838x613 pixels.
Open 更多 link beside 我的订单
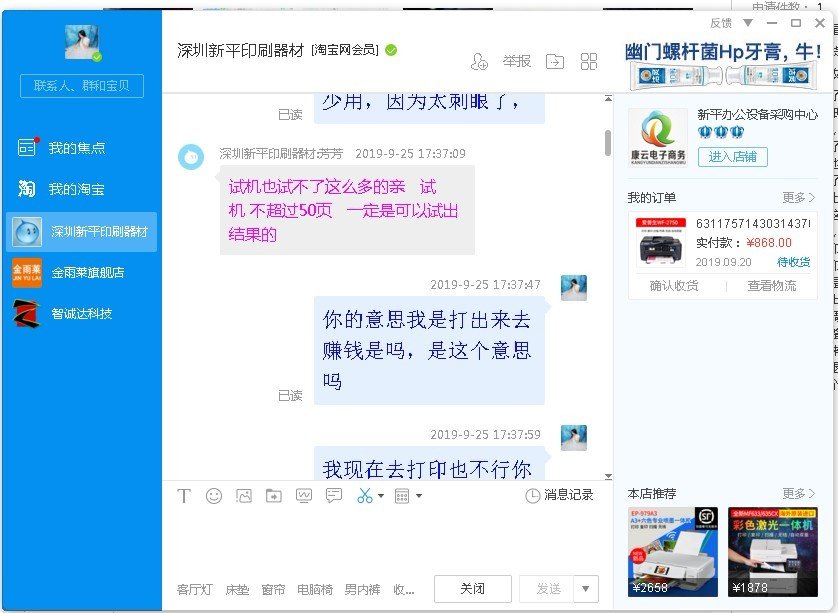tap(798, 197)
